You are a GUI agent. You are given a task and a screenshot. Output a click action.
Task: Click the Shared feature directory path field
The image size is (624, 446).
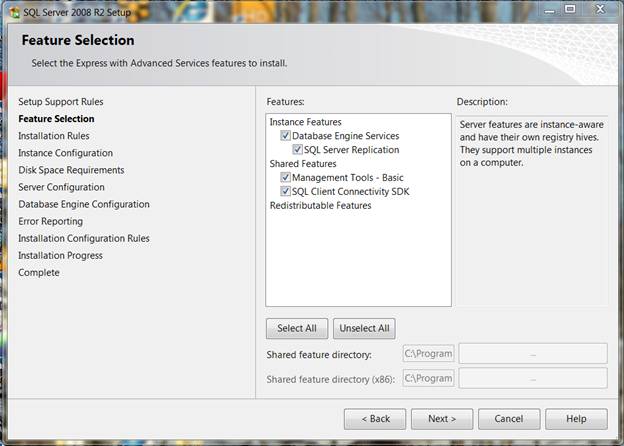tap(429, 353)
